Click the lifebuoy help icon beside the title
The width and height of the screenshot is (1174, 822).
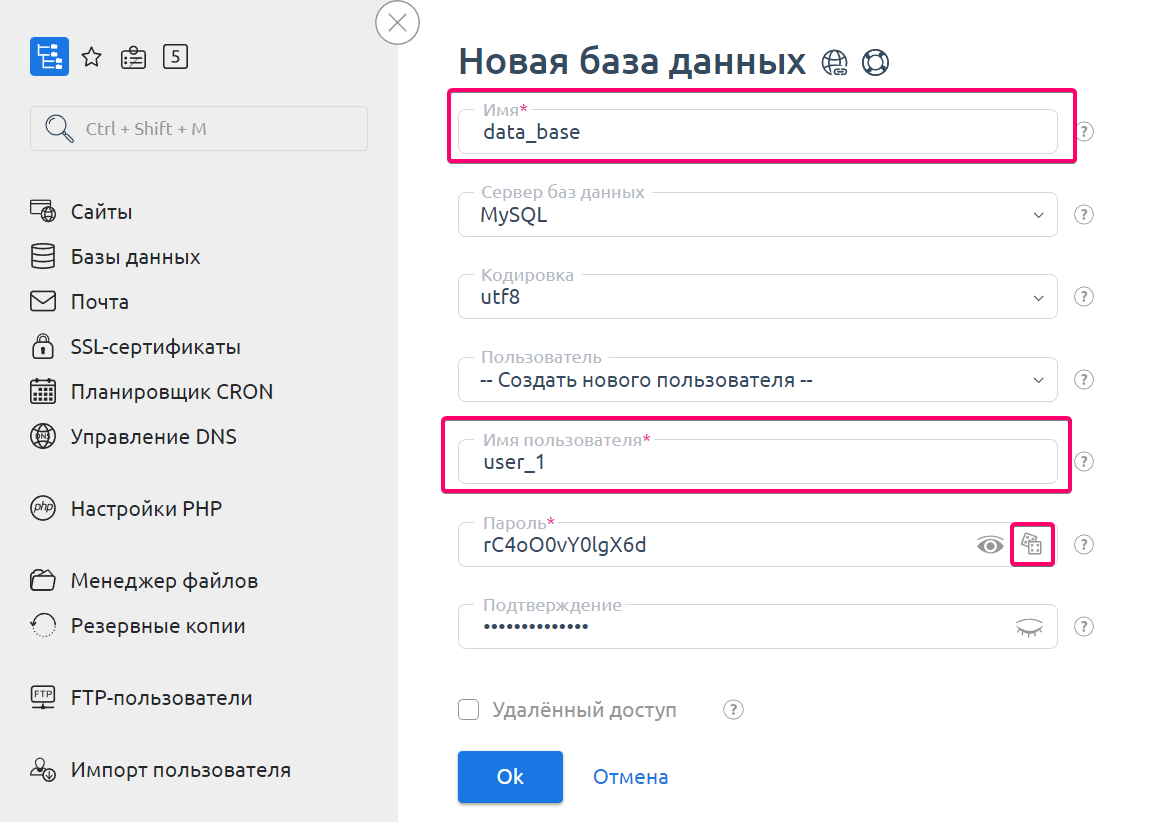[x=876, y=62]
